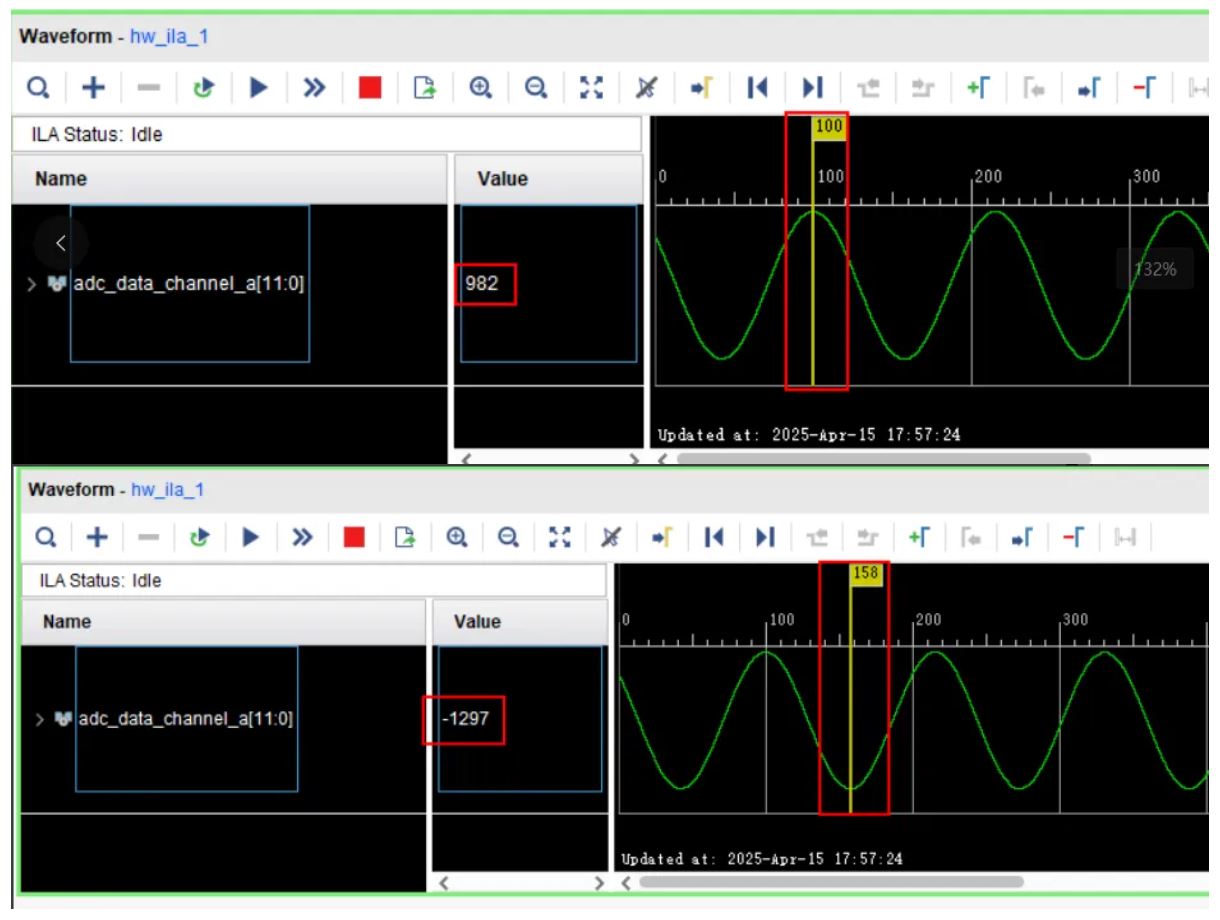Select the yellow cursor flag labeled 158

tap(866, 575)
